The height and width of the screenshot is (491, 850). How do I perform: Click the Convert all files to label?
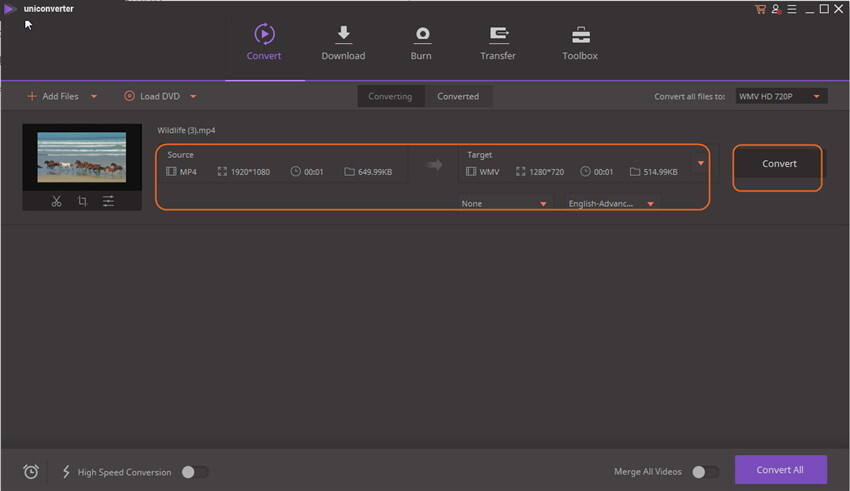tap(690, 96)
